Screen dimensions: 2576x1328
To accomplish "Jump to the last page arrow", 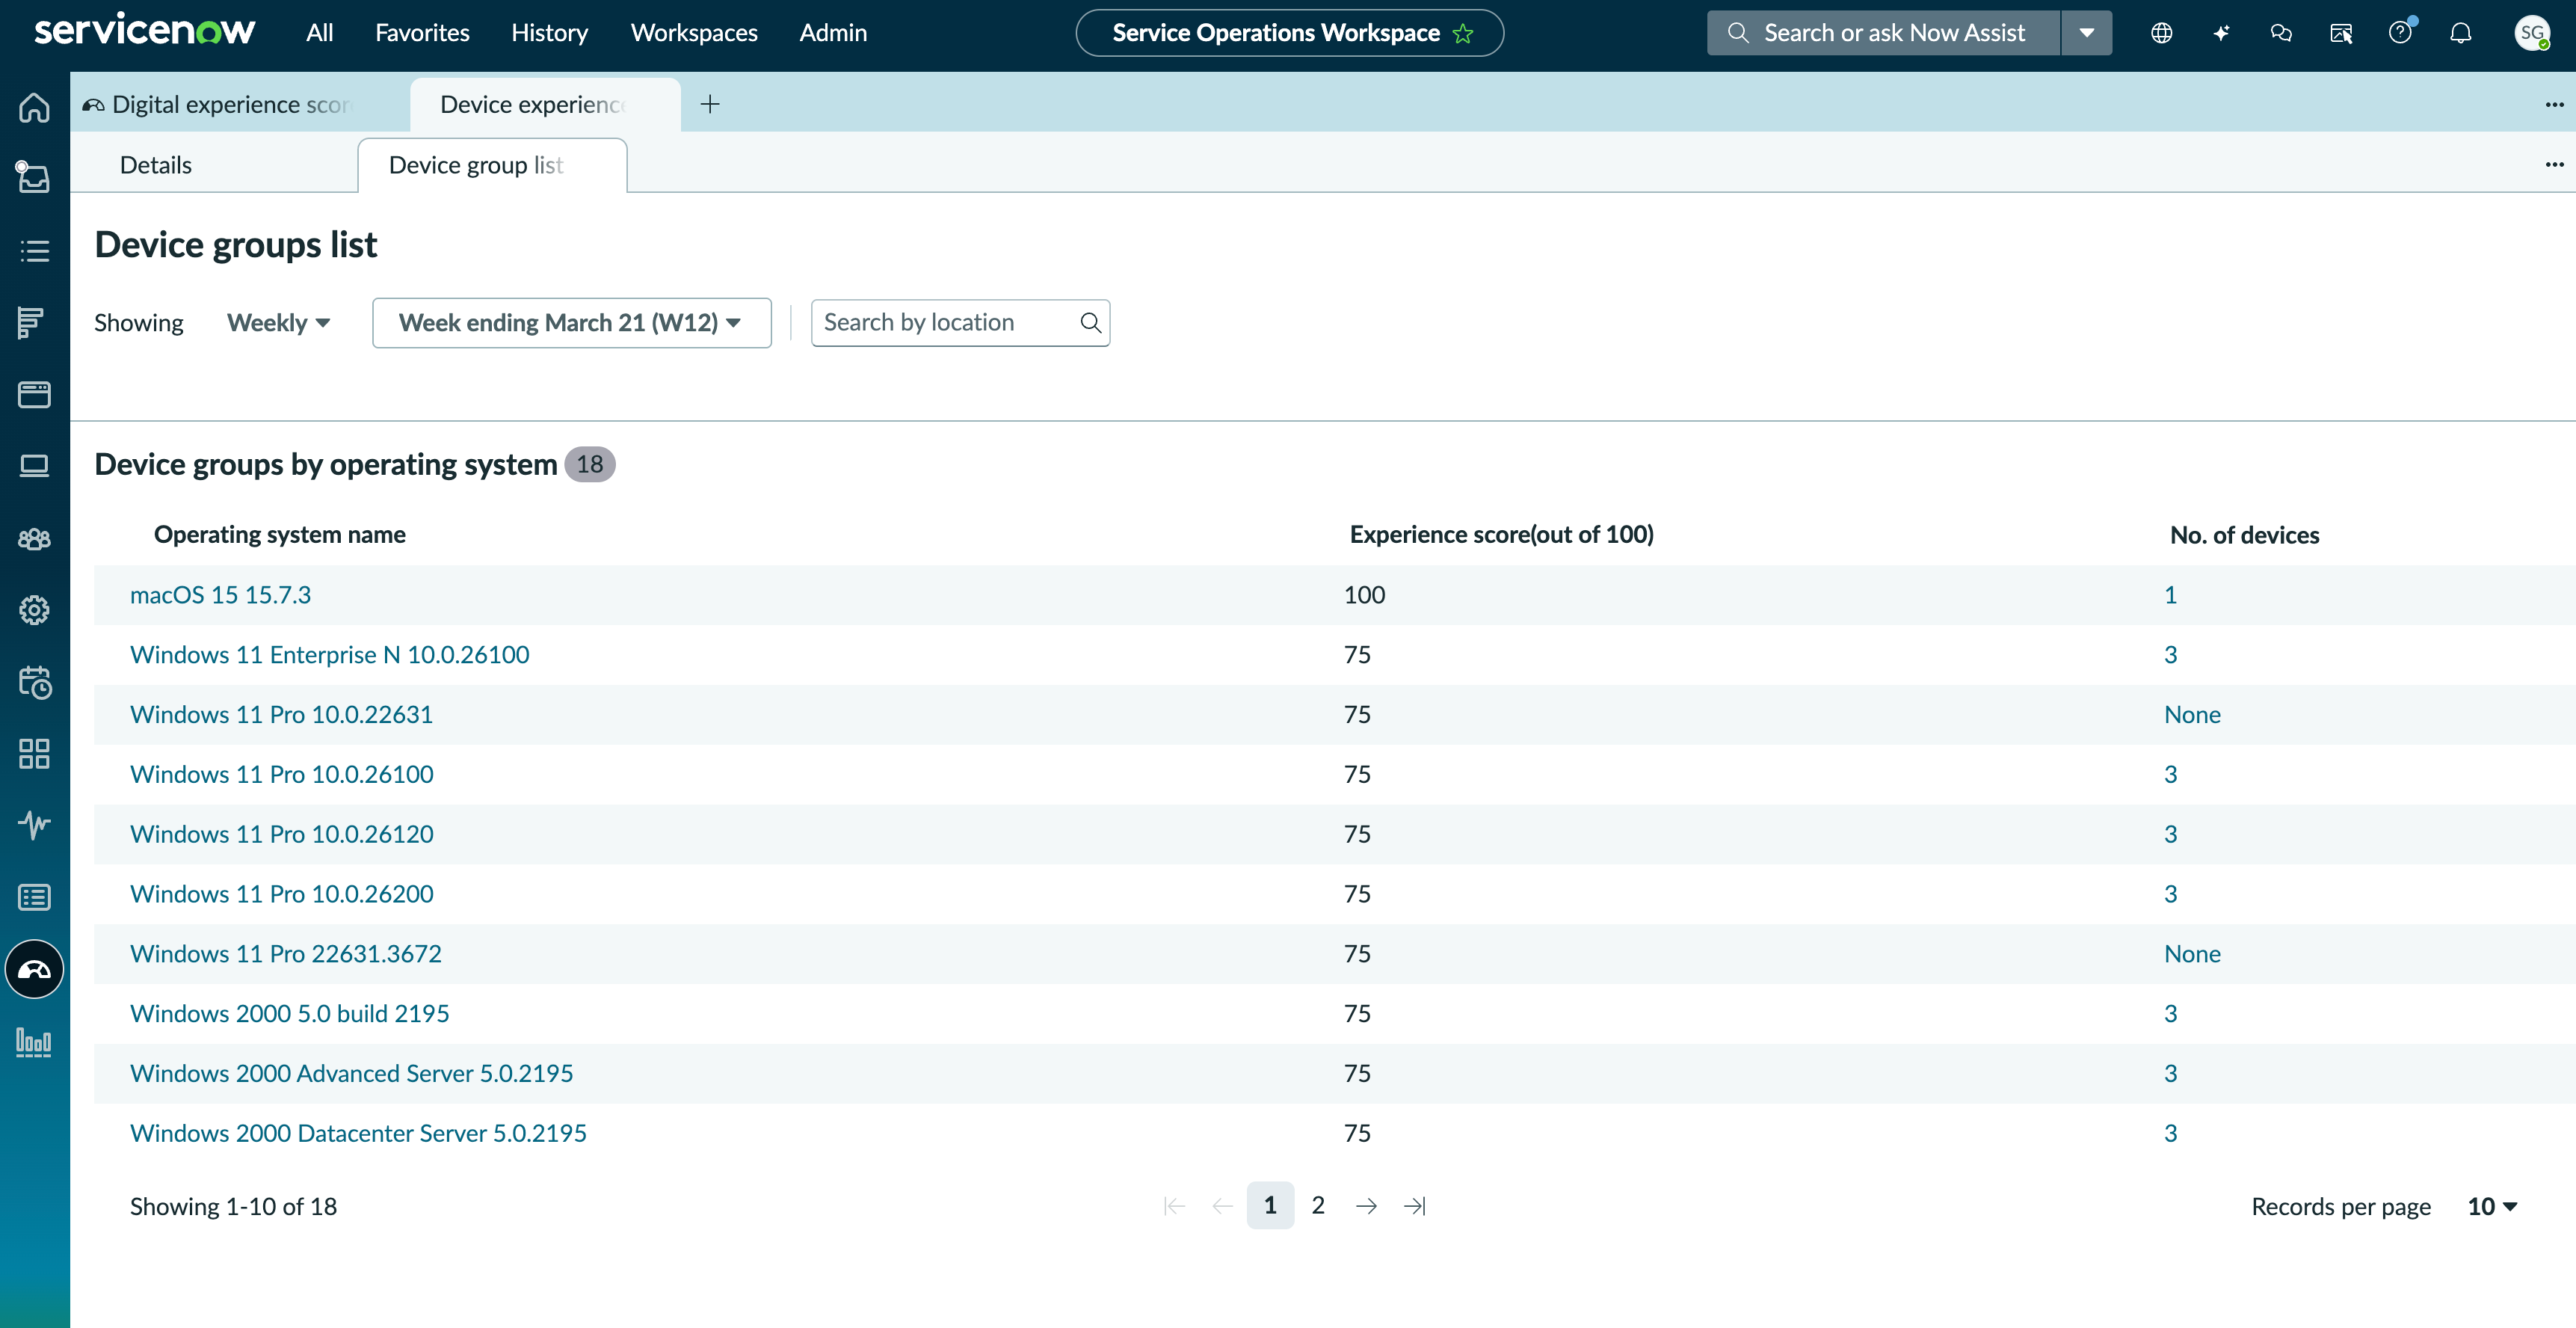I will (x=1414, y=1207).
